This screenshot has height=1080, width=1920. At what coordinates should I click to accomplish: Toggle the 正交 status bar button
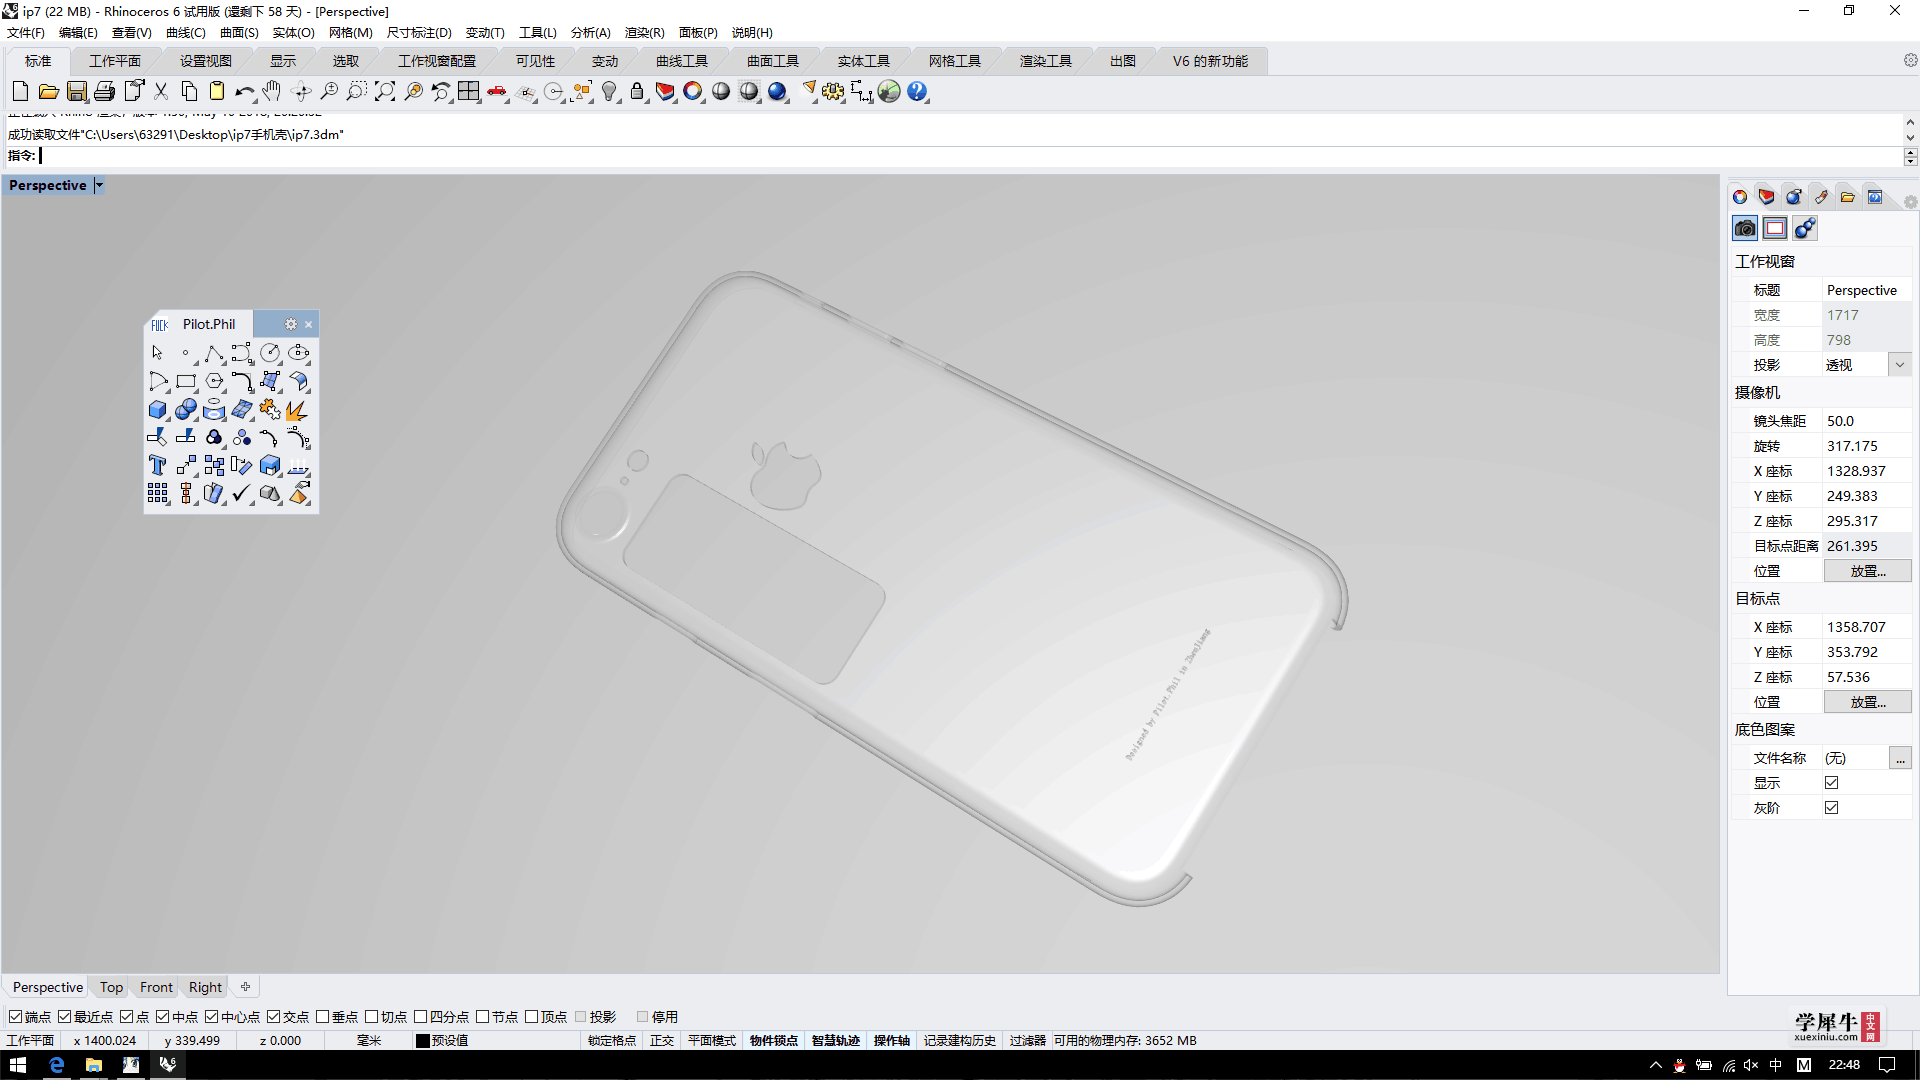click(662, 1041)
